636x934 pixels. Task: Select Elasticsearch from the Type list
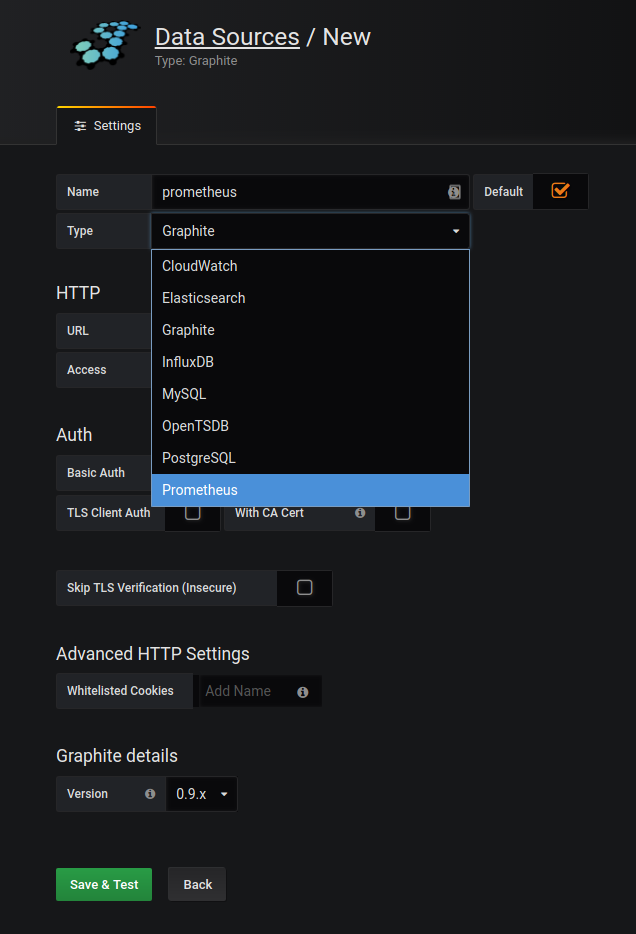point(310,298)
